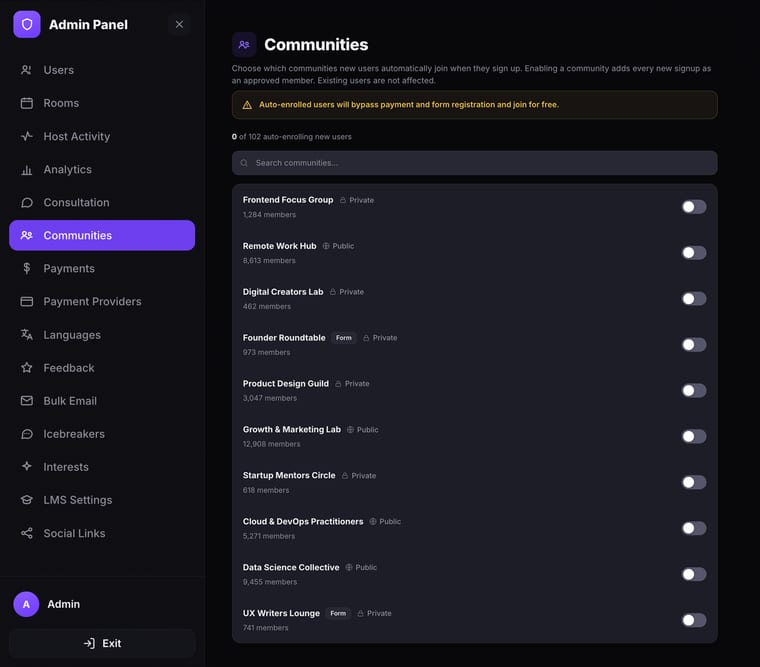The height and width of the screenshot is (667, 760).
Task: Click the Consultation chat bubble icon
Action: click(27, 202)
